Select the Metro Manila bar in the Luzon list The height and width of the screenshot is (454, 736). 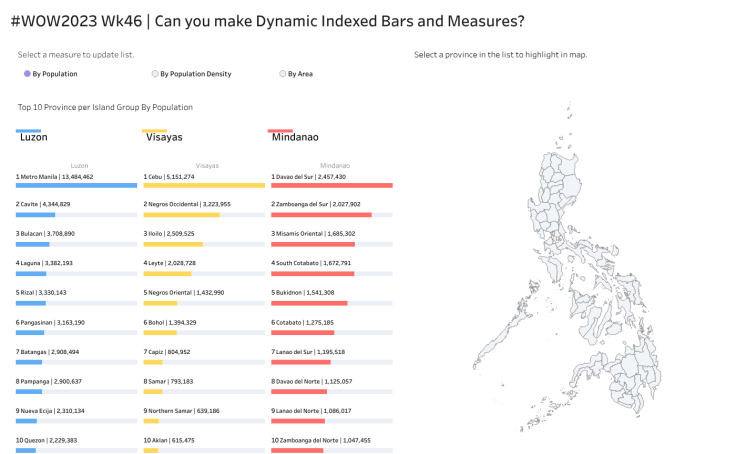tap(76, 185)
